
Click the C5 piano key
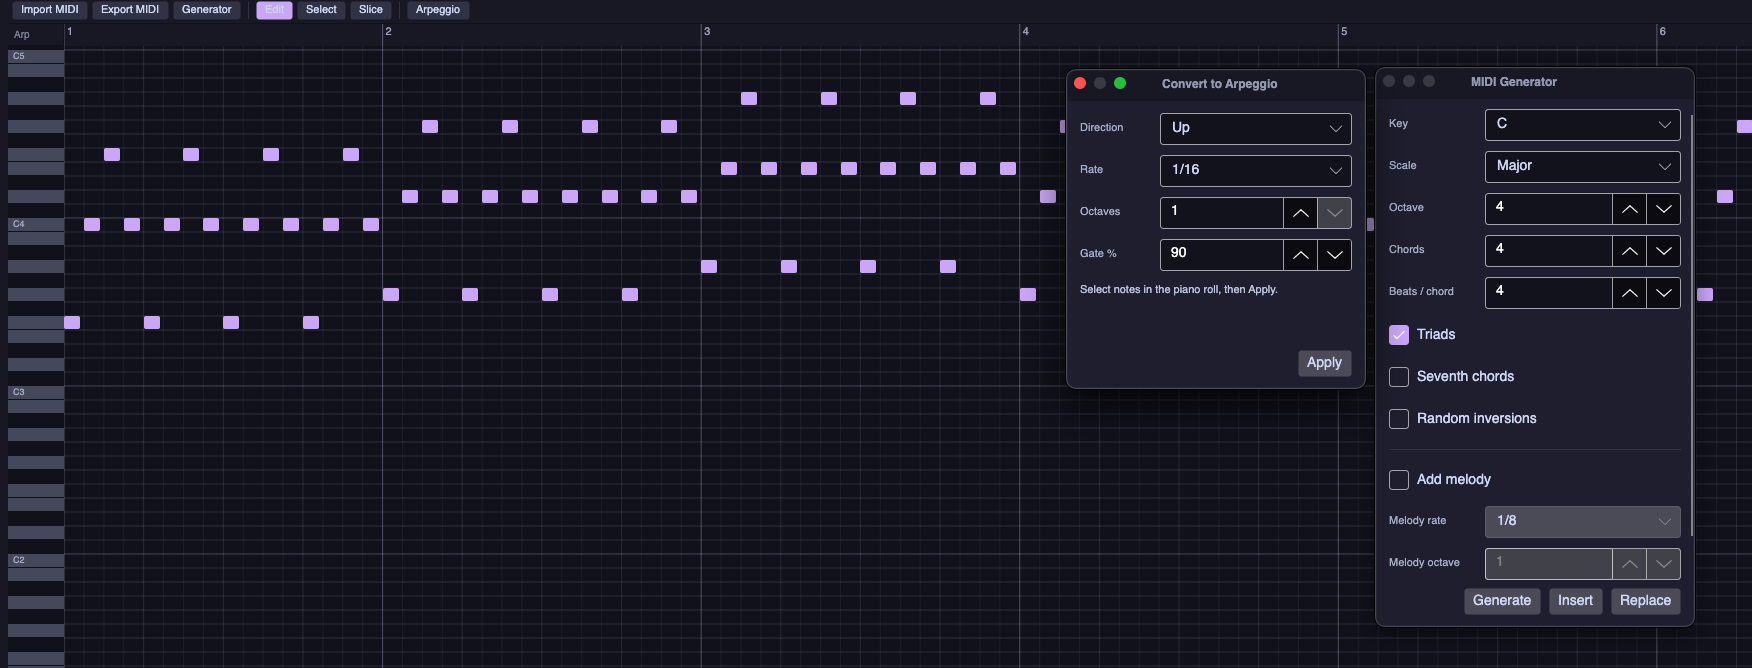point(36,57)
